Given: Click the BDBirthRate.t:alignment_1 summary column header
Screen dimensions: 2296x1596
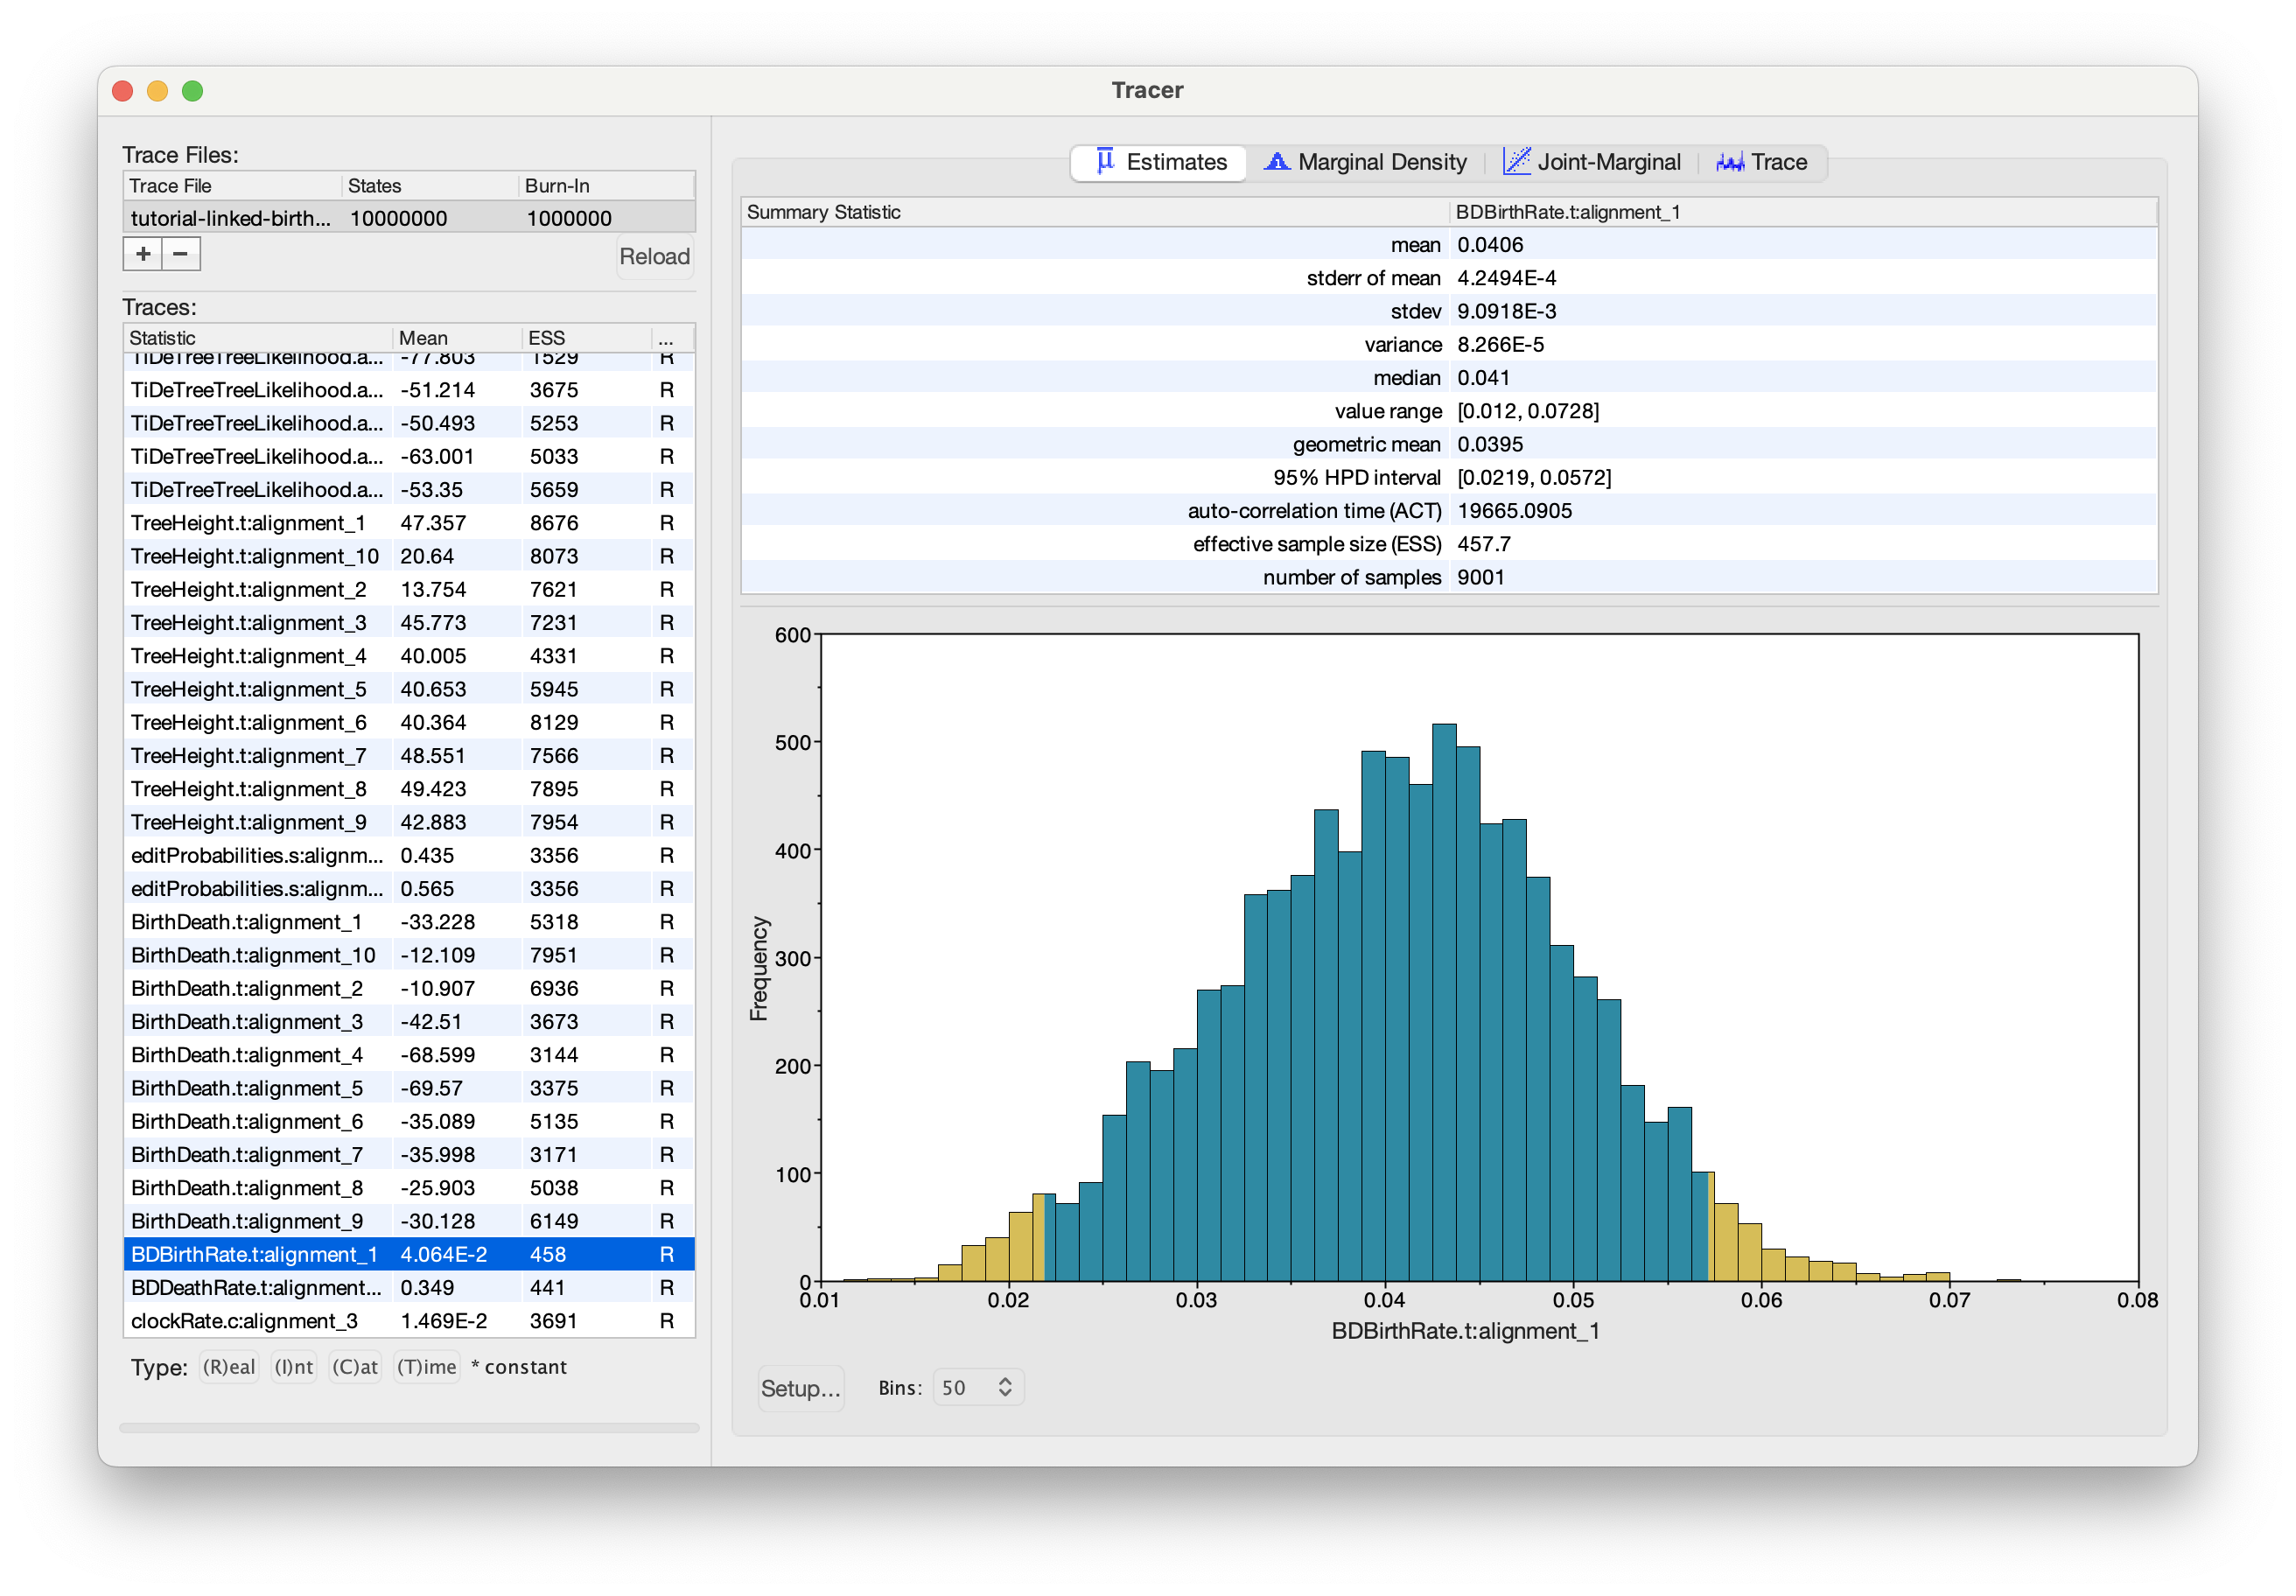Looking at the screenshot, I should pos(1803,212).
